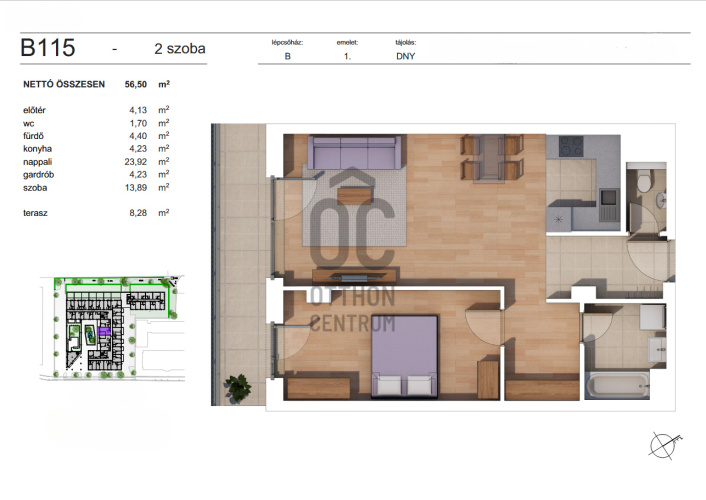
Task: Click the purple sofa in the living room
Action: 355,153
